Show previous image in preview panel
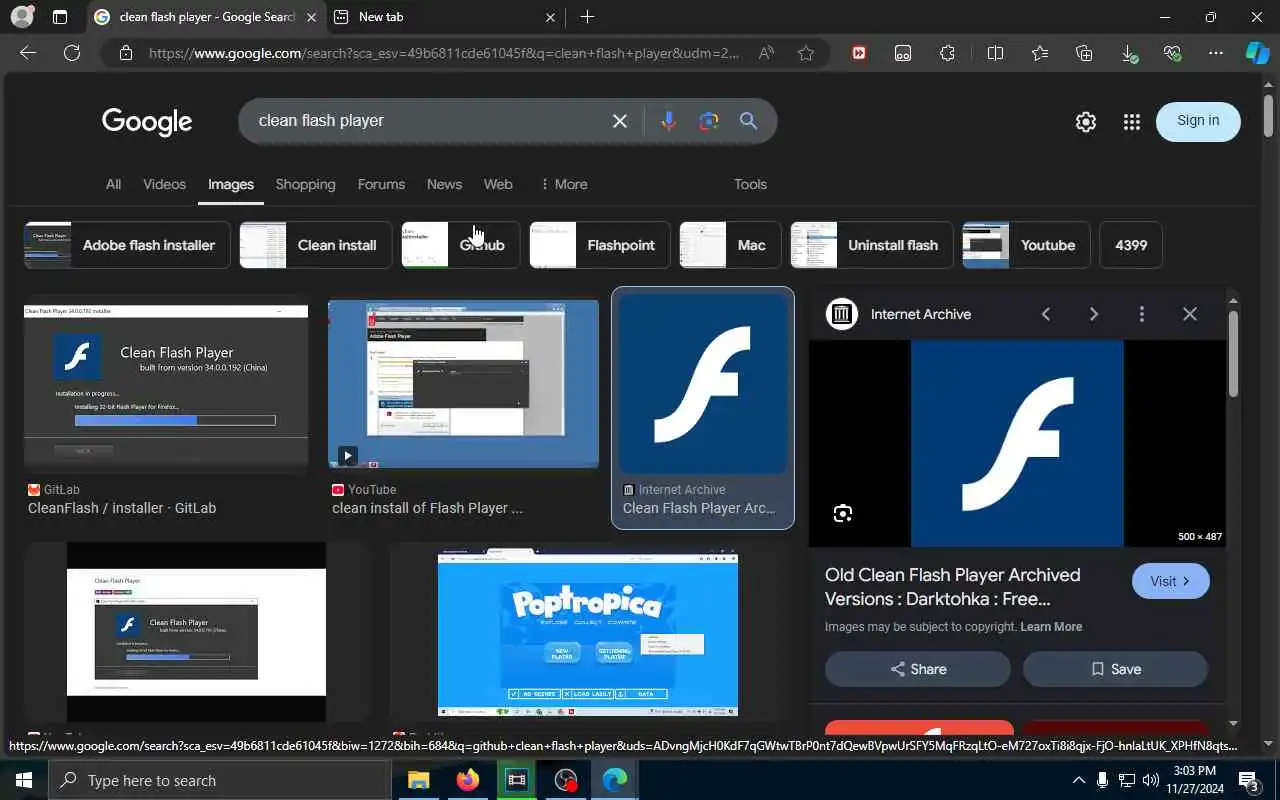Image resolution: width=1280 pixels, height=800 pixels. click(1046, 314)
